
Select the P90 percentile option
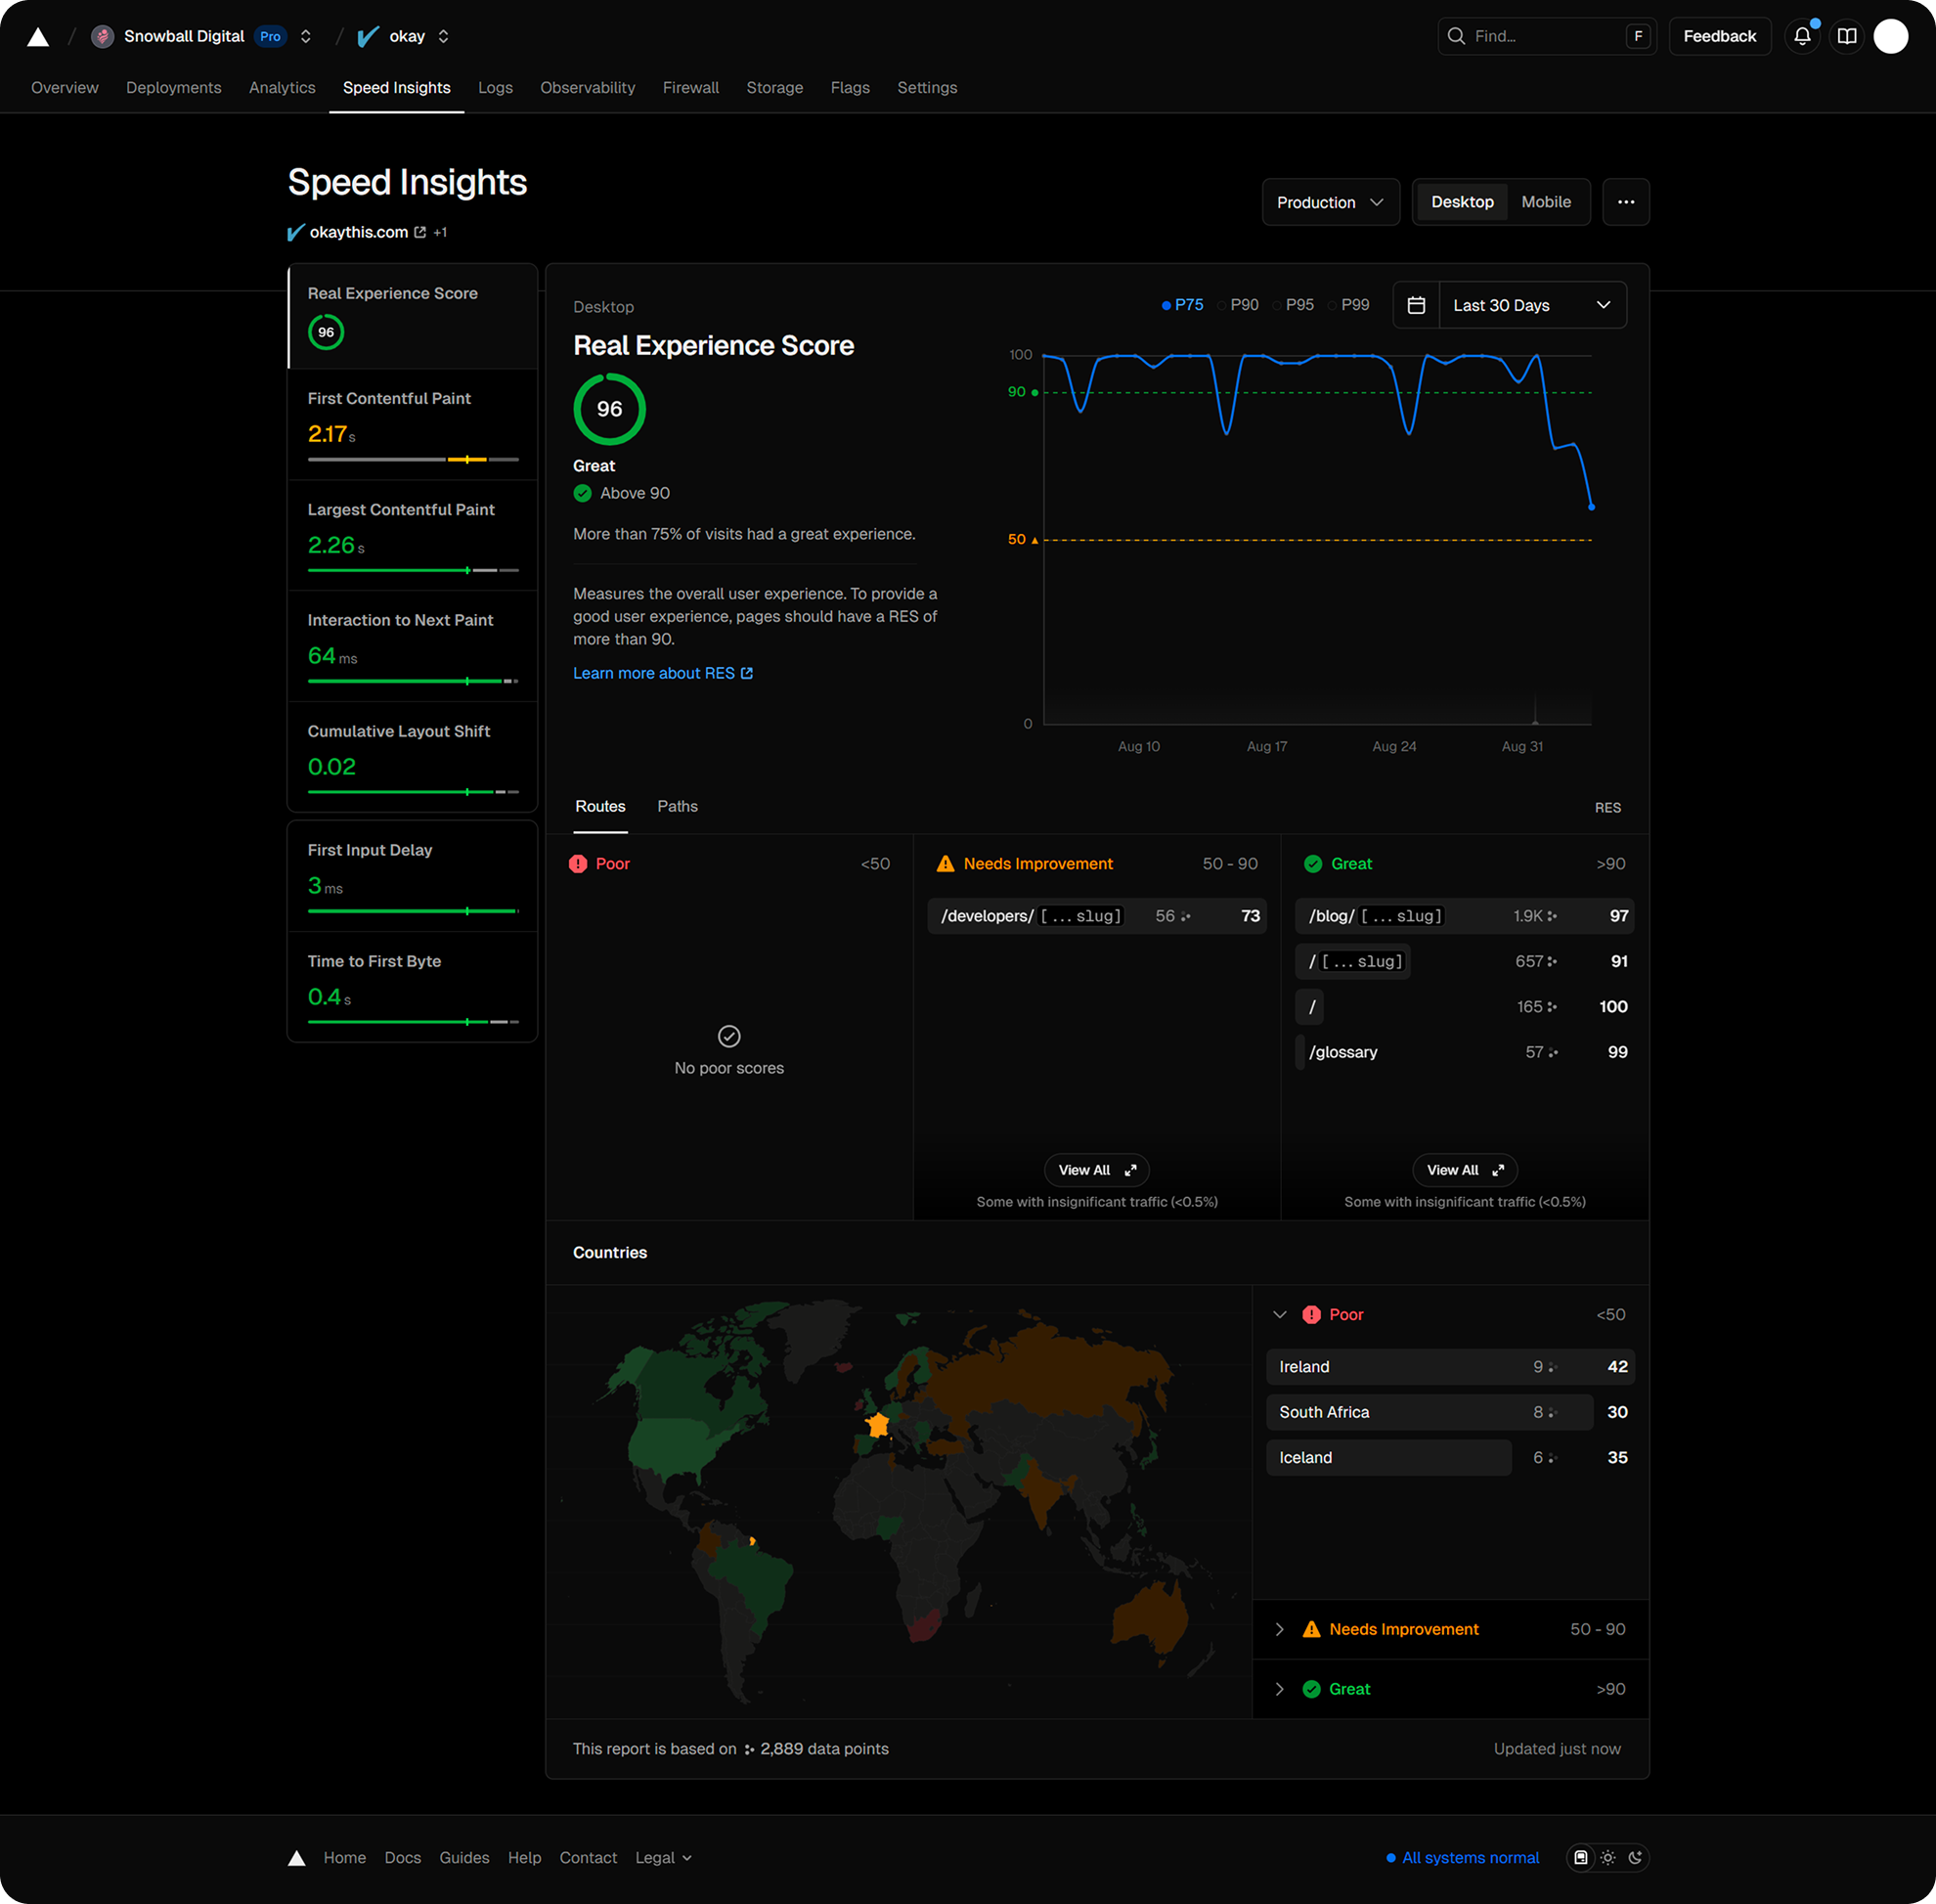(x=1238, y=305)
